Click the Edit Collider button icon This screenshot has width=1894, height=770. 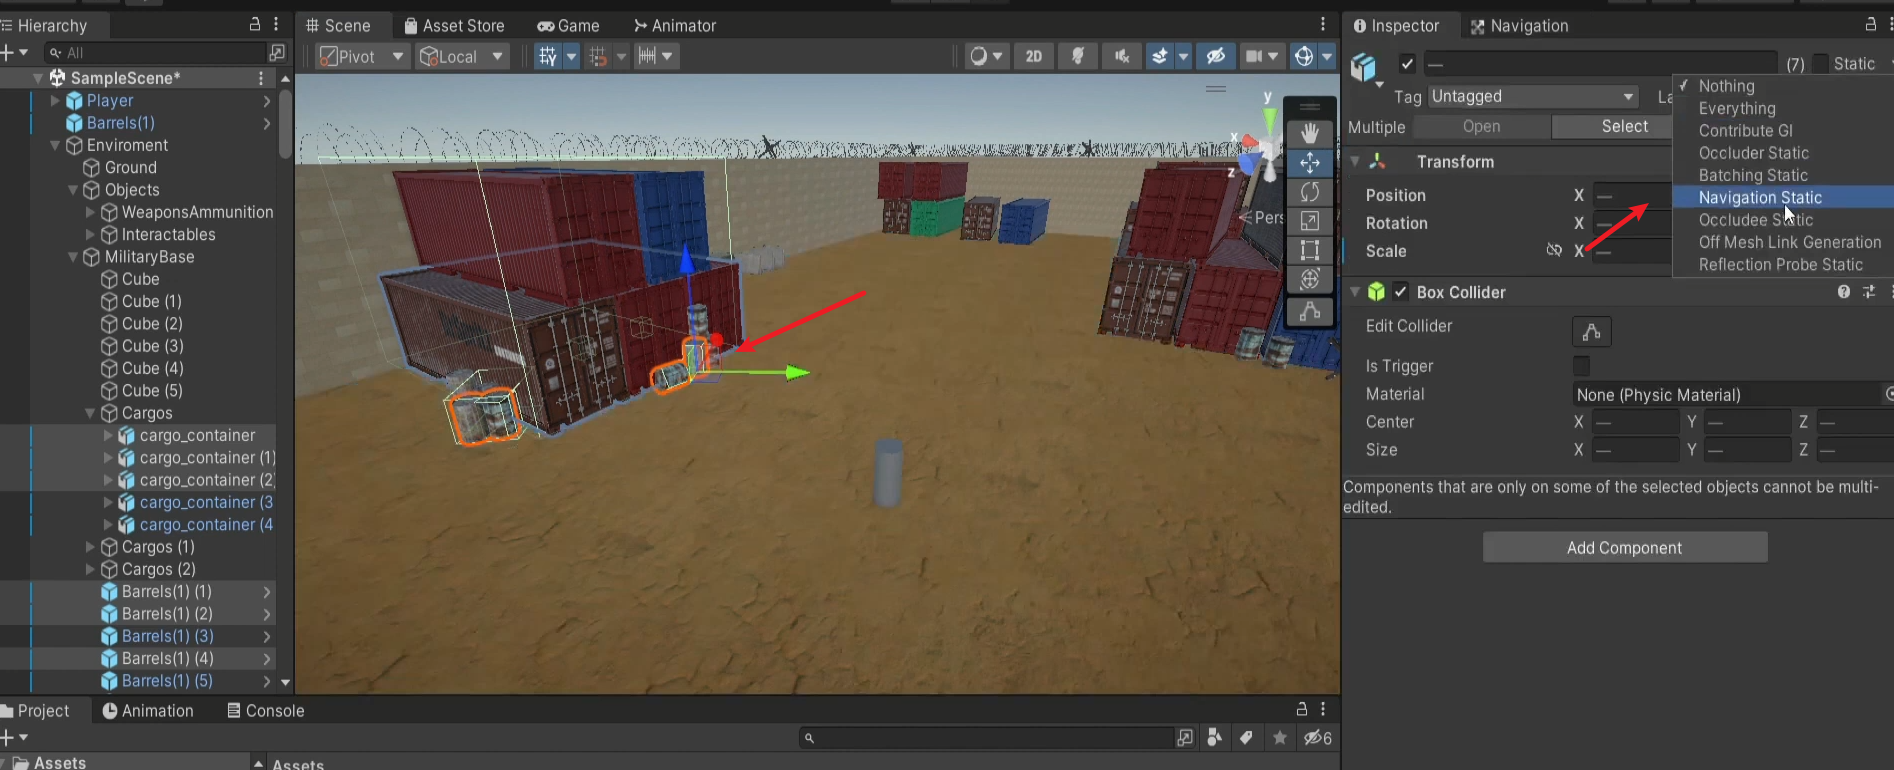1591,331
